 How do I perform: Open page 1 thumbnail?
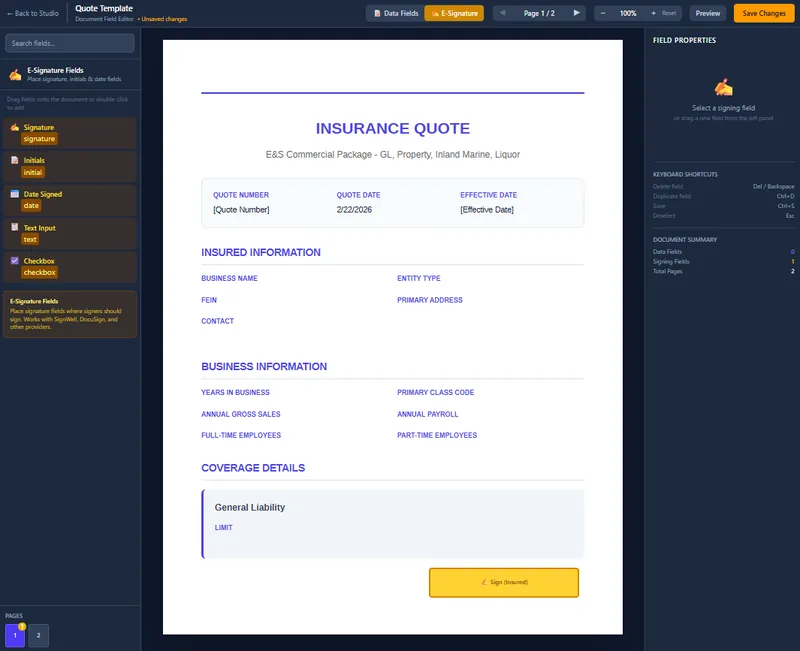click(x=15, y=636)
